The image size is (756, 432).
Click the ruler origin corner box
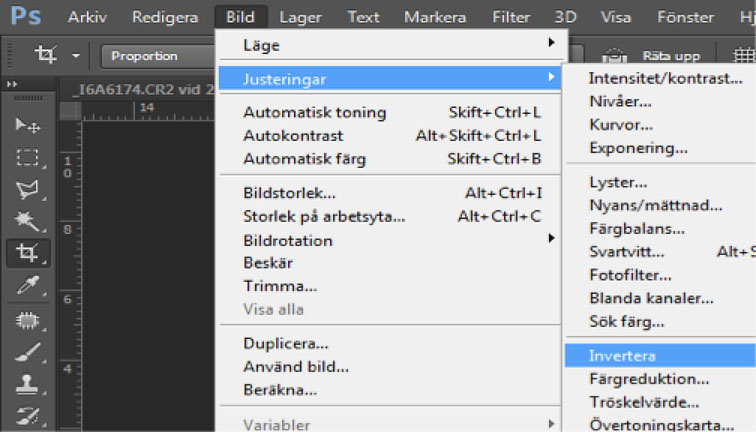point(70,111)
